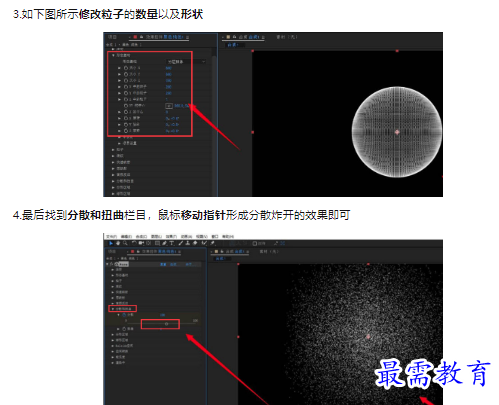
Task: Click lock icon on lower Composition panel tab
Action: point(222,251)
